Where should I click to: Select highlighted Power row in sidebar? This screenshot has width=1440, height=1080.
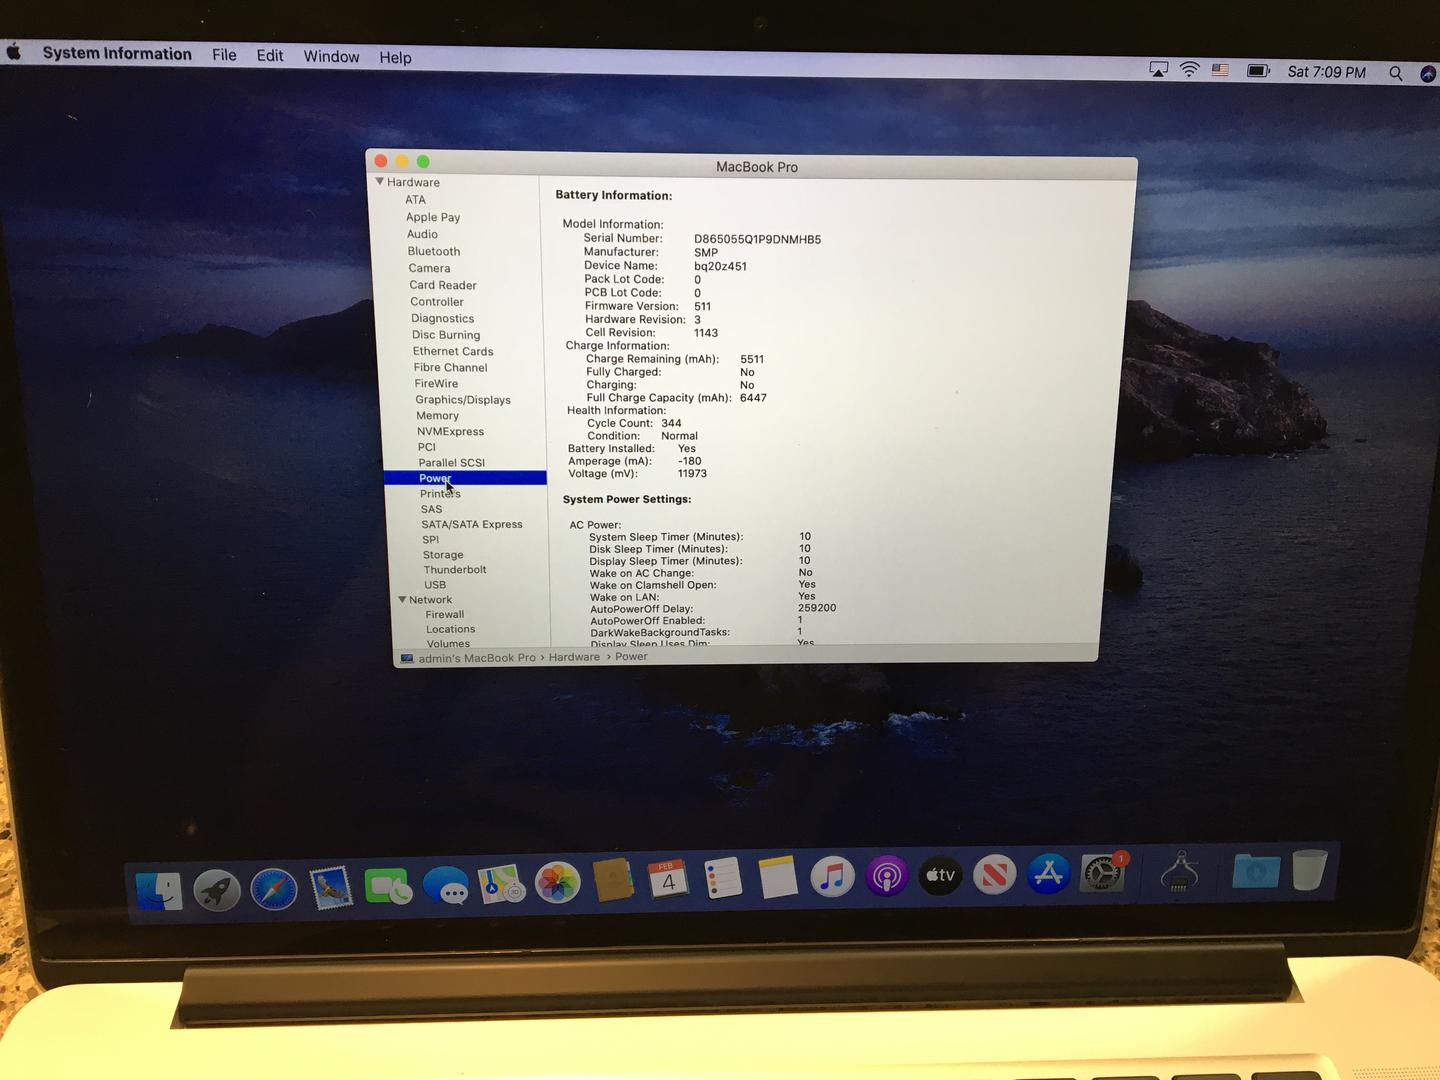point(465,478)
